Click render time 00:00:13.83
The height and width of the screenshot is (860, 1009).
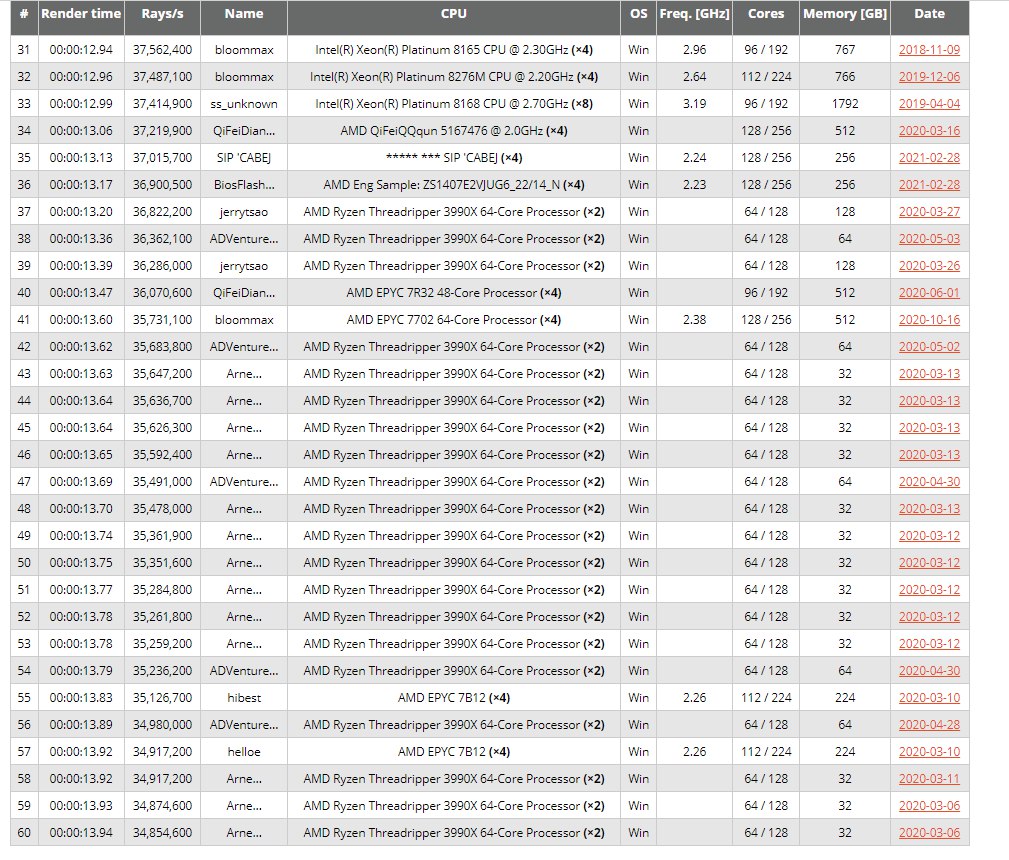pos(81,698)
